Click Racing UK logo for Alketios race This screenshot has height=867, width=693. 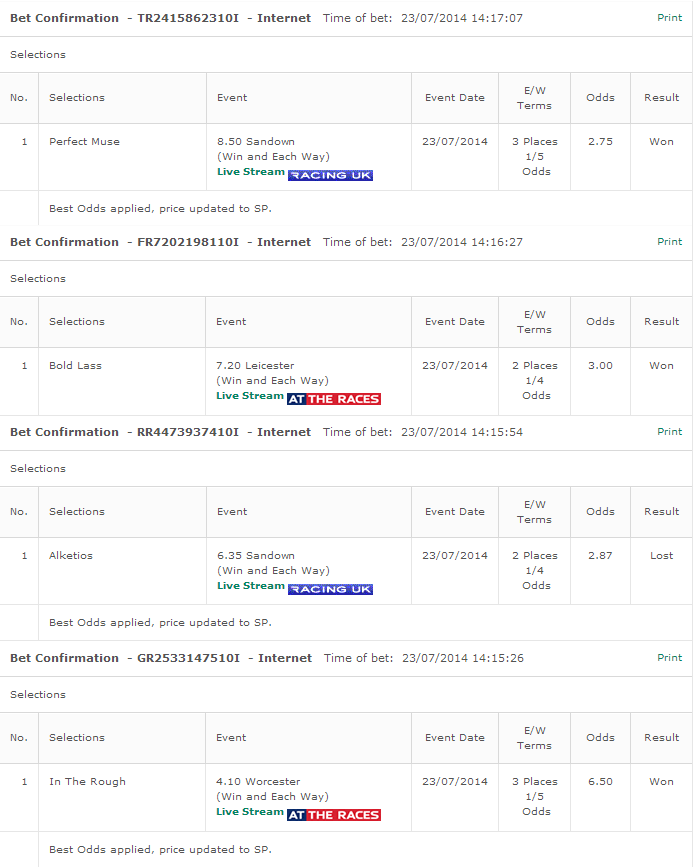pyautogui.click(x=330, y=589)
